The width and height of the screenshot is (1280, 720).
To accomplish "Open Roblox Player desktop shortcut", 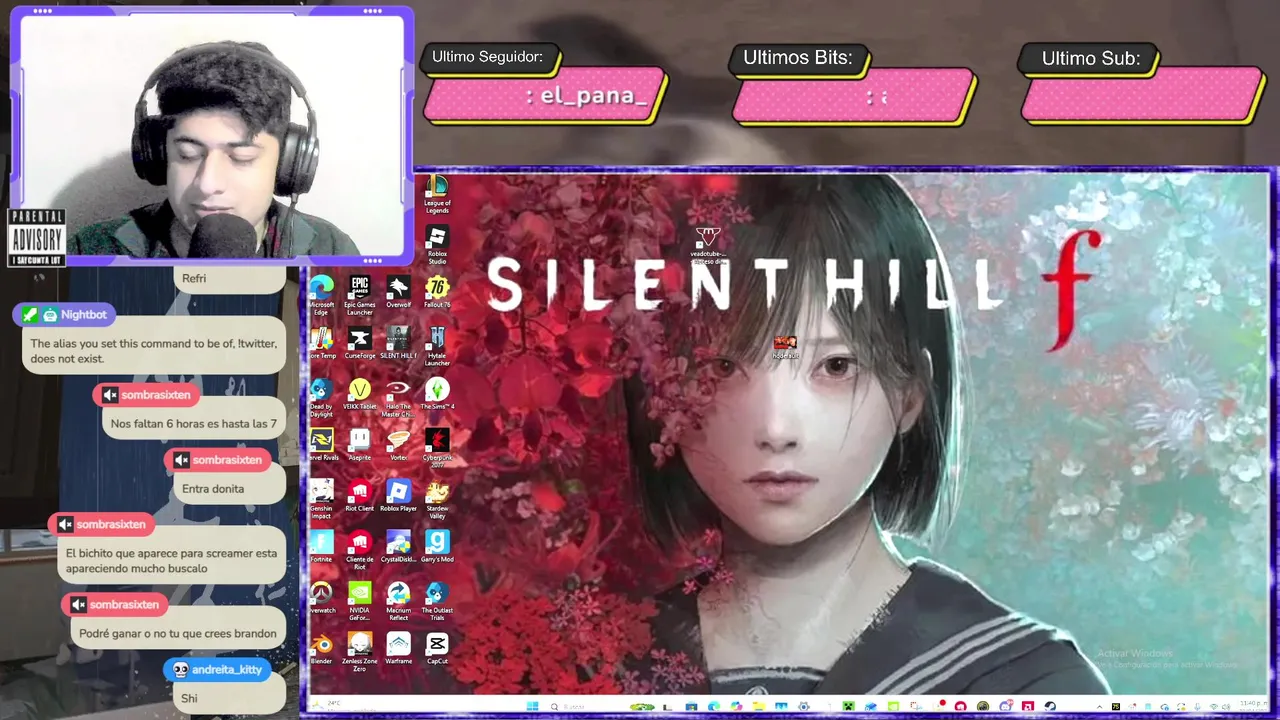I will tap(398, 496).
